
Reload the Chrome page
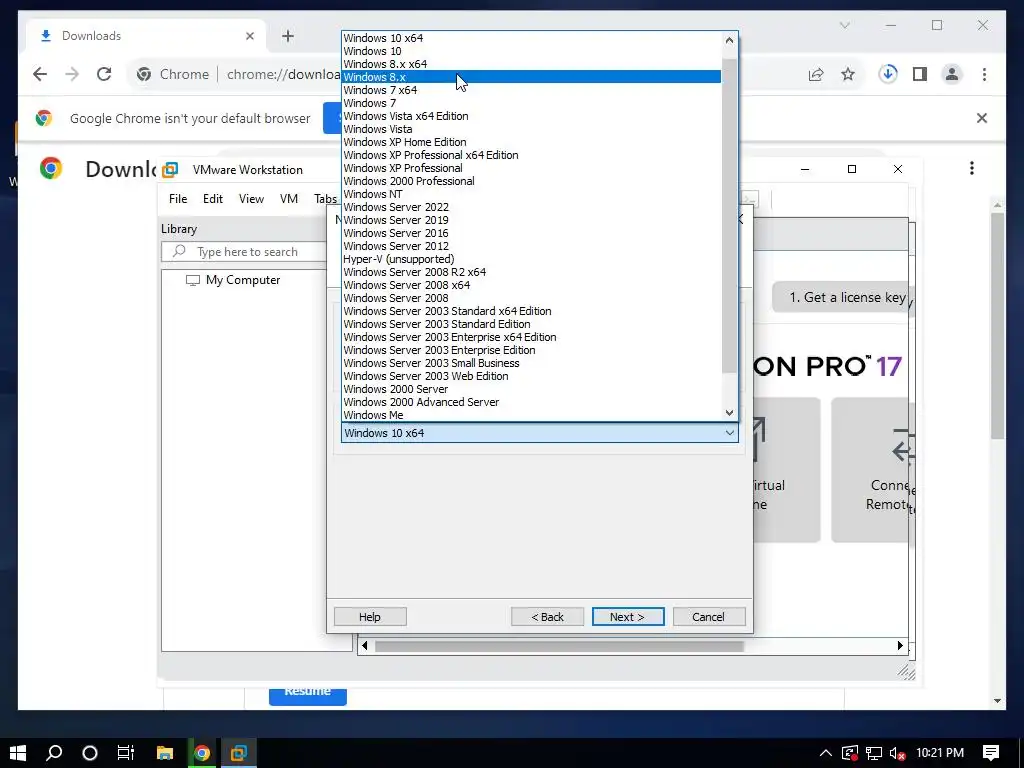pos(104,74)
